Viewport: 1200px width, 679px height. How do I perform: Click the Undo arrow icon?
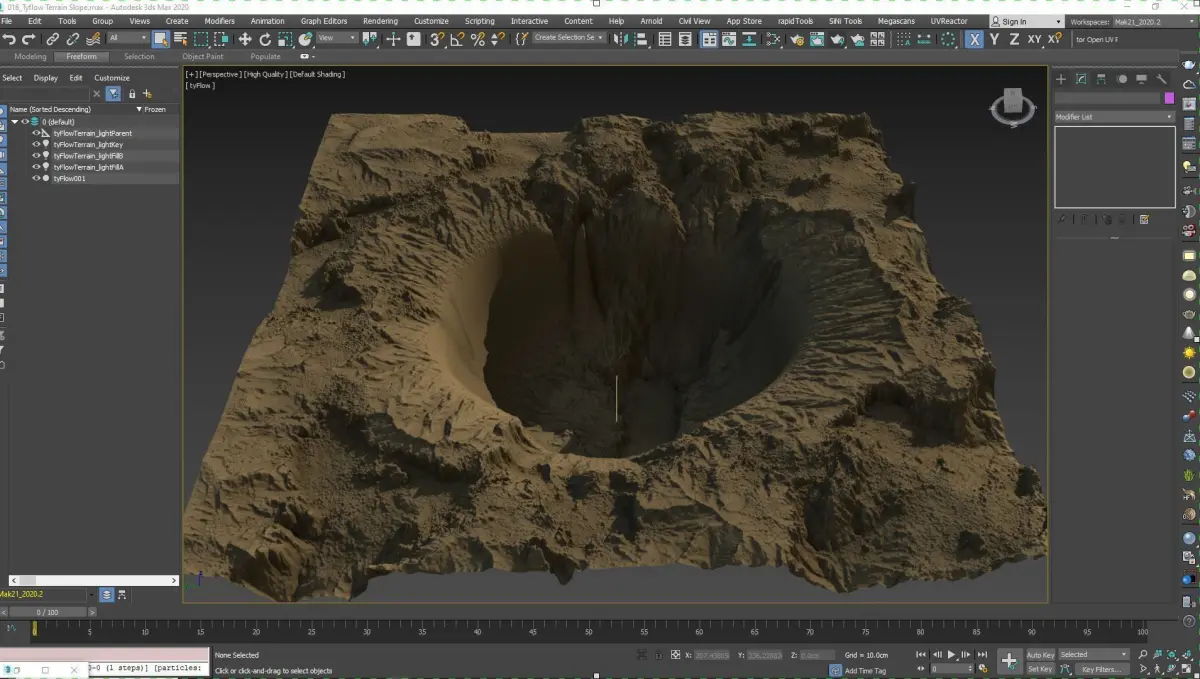(9, 39)
